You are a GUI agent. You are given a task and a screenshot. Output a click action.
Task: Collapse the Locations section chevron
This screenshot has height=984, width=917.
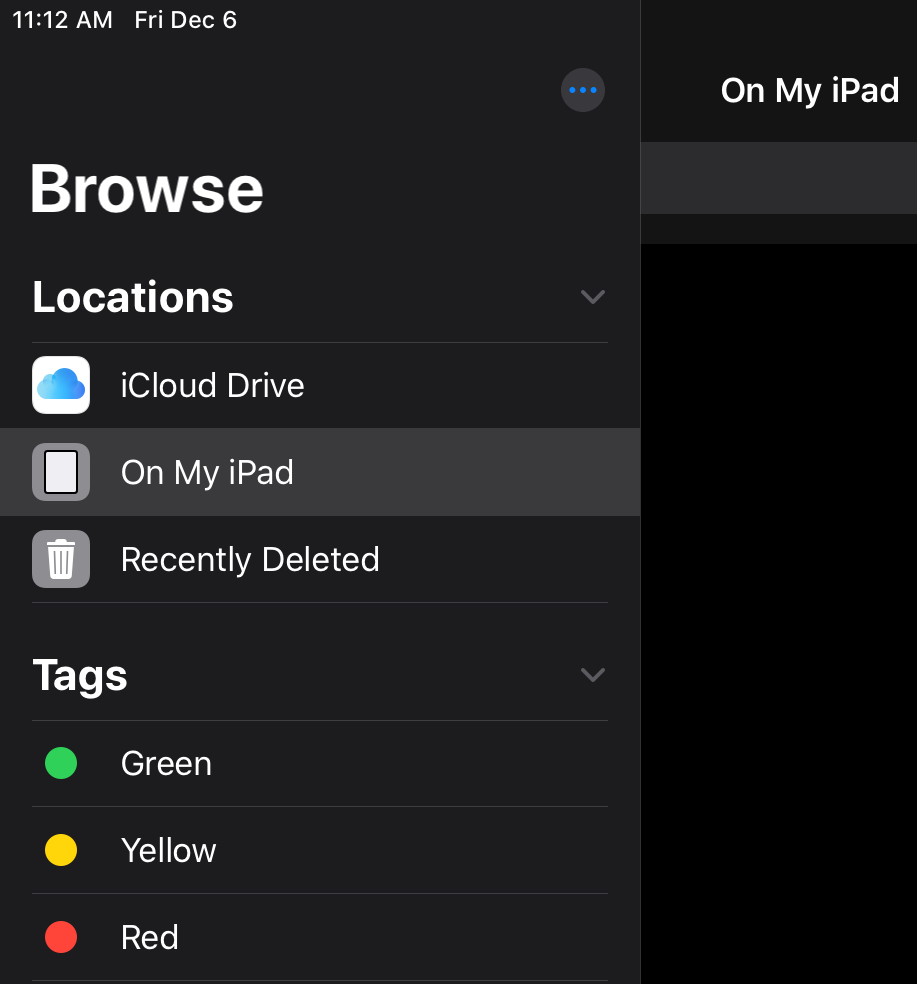pyautogui.click(x=593, y=297)
